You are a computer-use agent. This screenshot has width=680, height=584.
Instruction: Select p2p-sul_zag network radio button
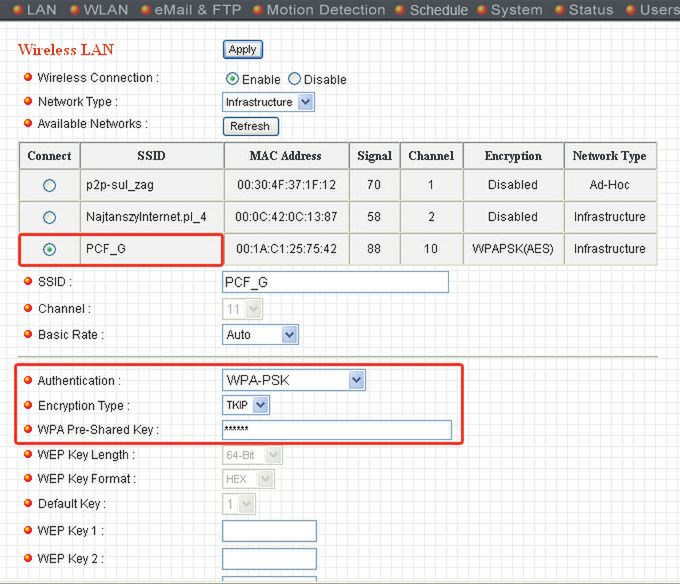49,186
